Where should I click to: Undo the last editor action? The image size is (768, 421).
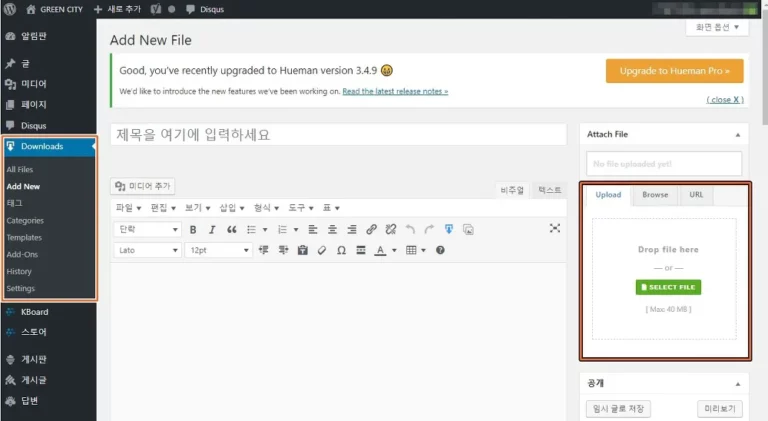coord(410,229)
